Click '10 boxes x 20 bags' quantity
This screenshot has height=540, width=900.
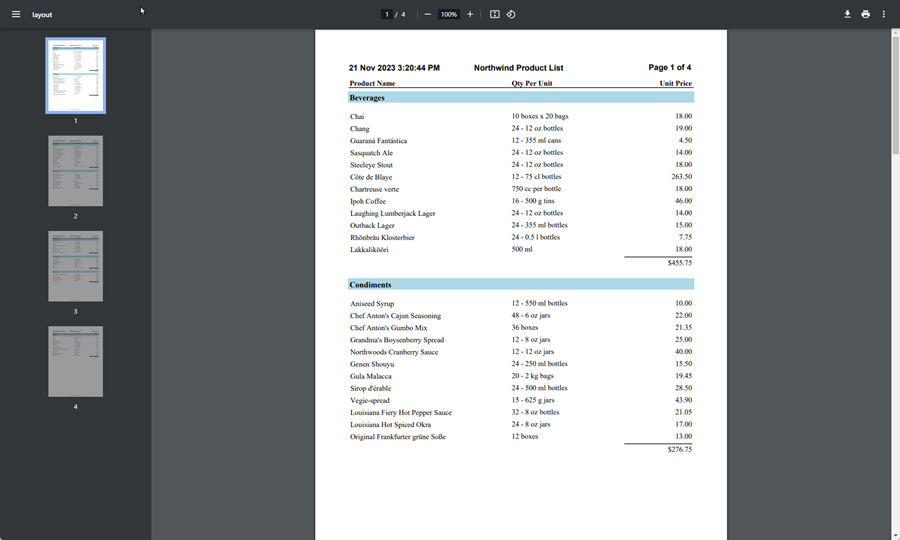[540, 116]
